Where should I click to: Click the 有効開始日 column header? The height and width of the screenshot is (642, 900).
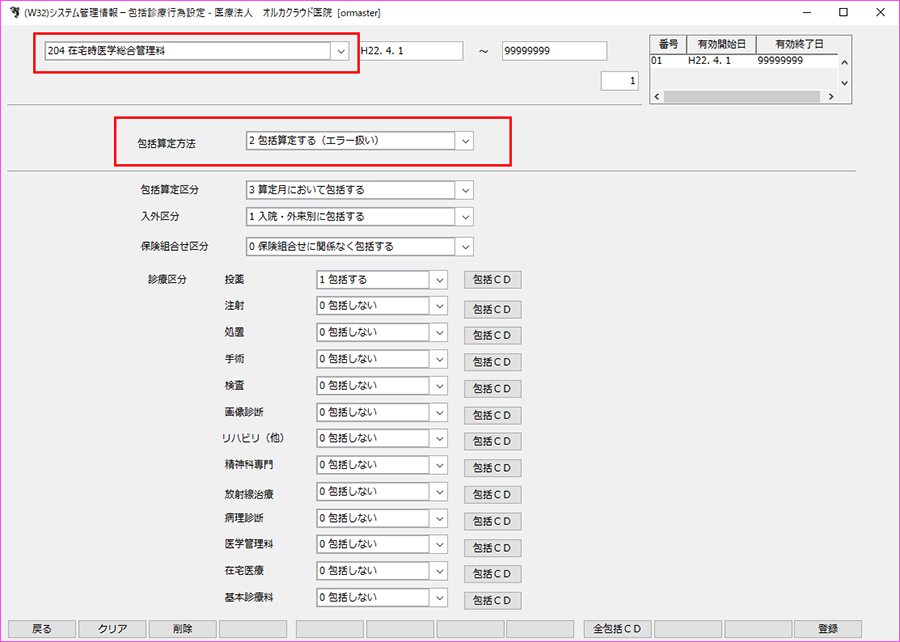[721, 44]
